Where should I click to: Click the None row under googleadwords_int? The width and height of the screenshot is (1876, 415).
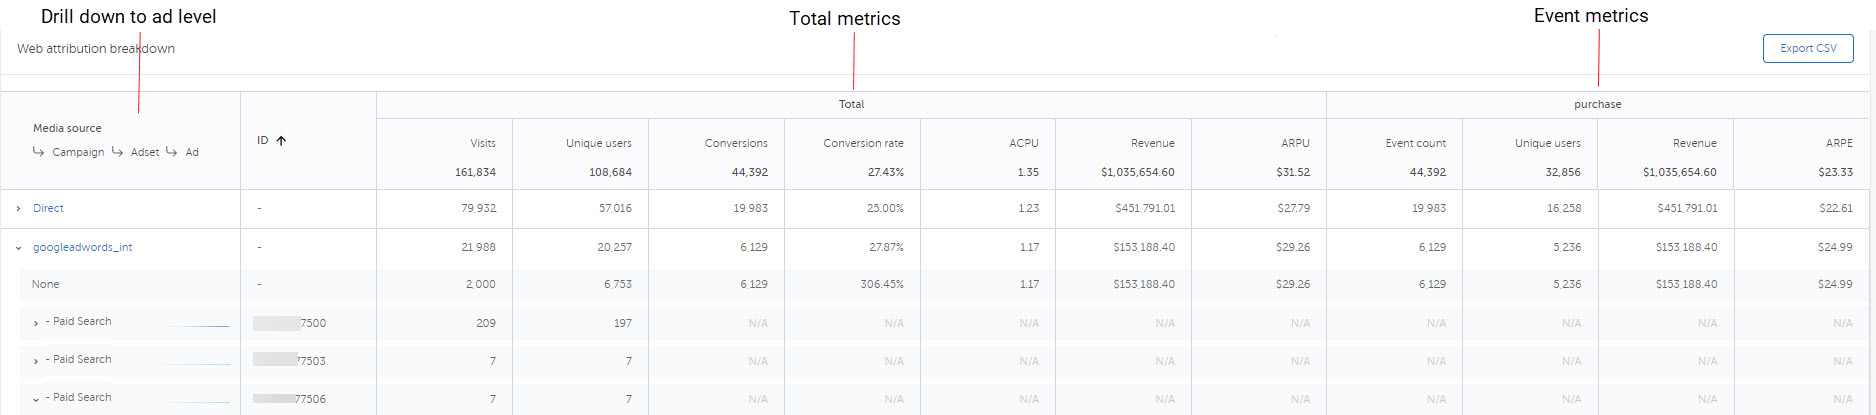[x=46, y=285]
